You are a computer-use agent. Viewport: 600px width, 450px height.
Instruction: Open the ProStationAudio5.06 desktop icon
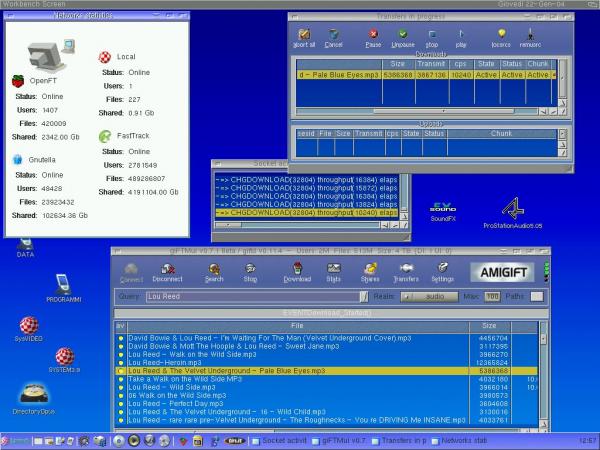(x=513, y=214)
